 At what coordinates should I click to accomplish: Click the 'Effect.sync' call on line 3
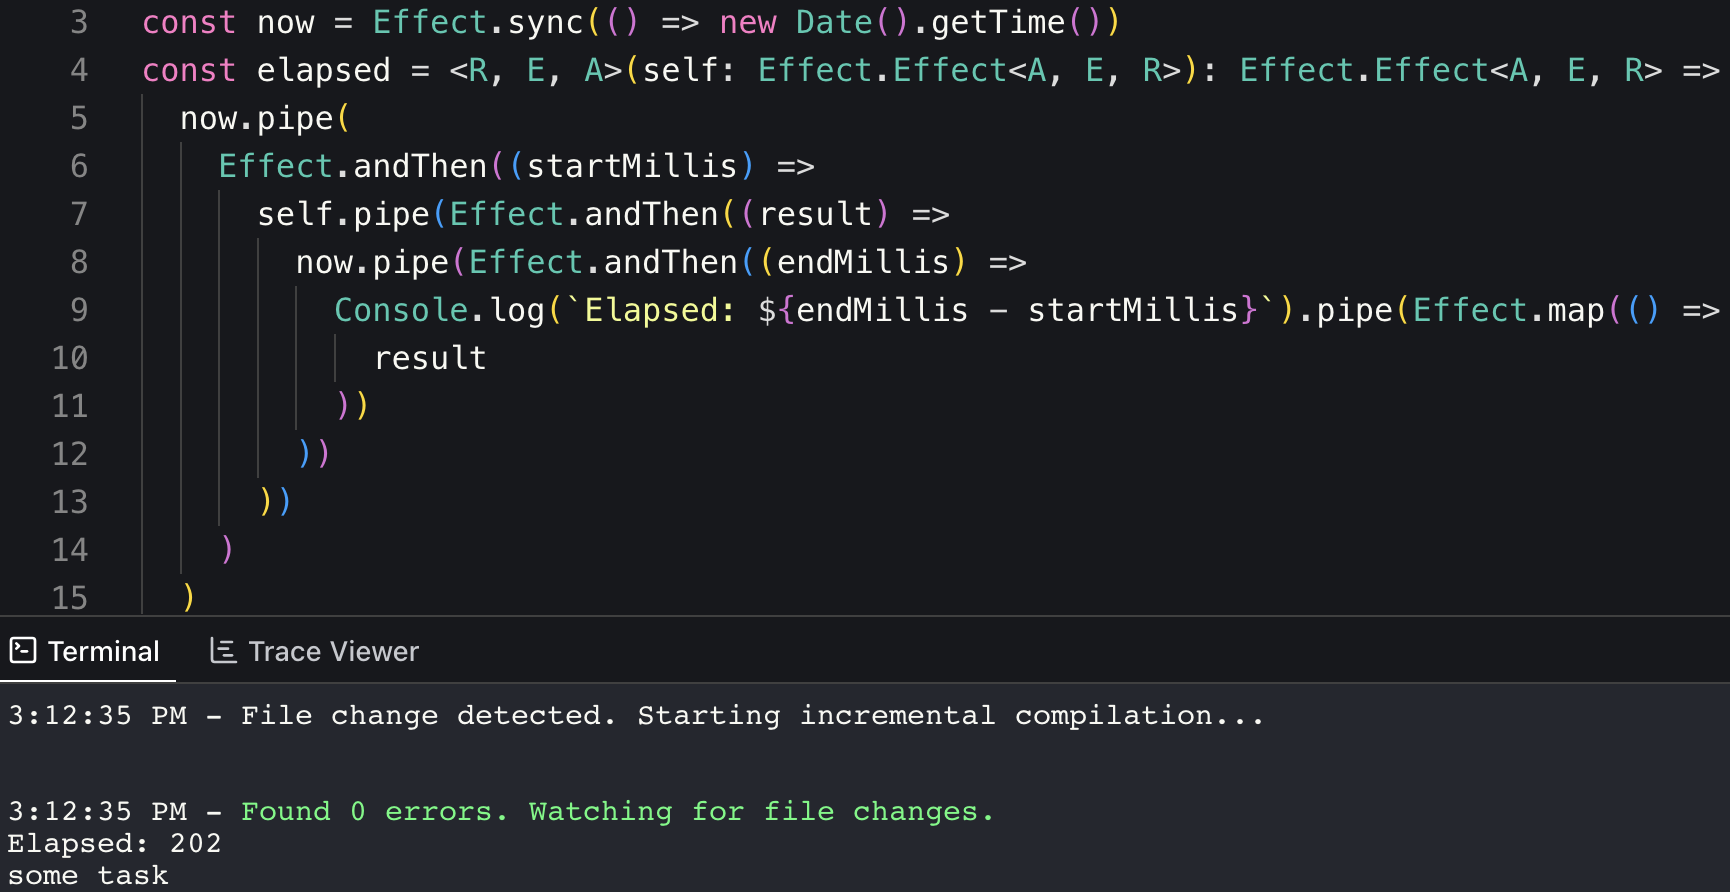(x=478, y=22)
